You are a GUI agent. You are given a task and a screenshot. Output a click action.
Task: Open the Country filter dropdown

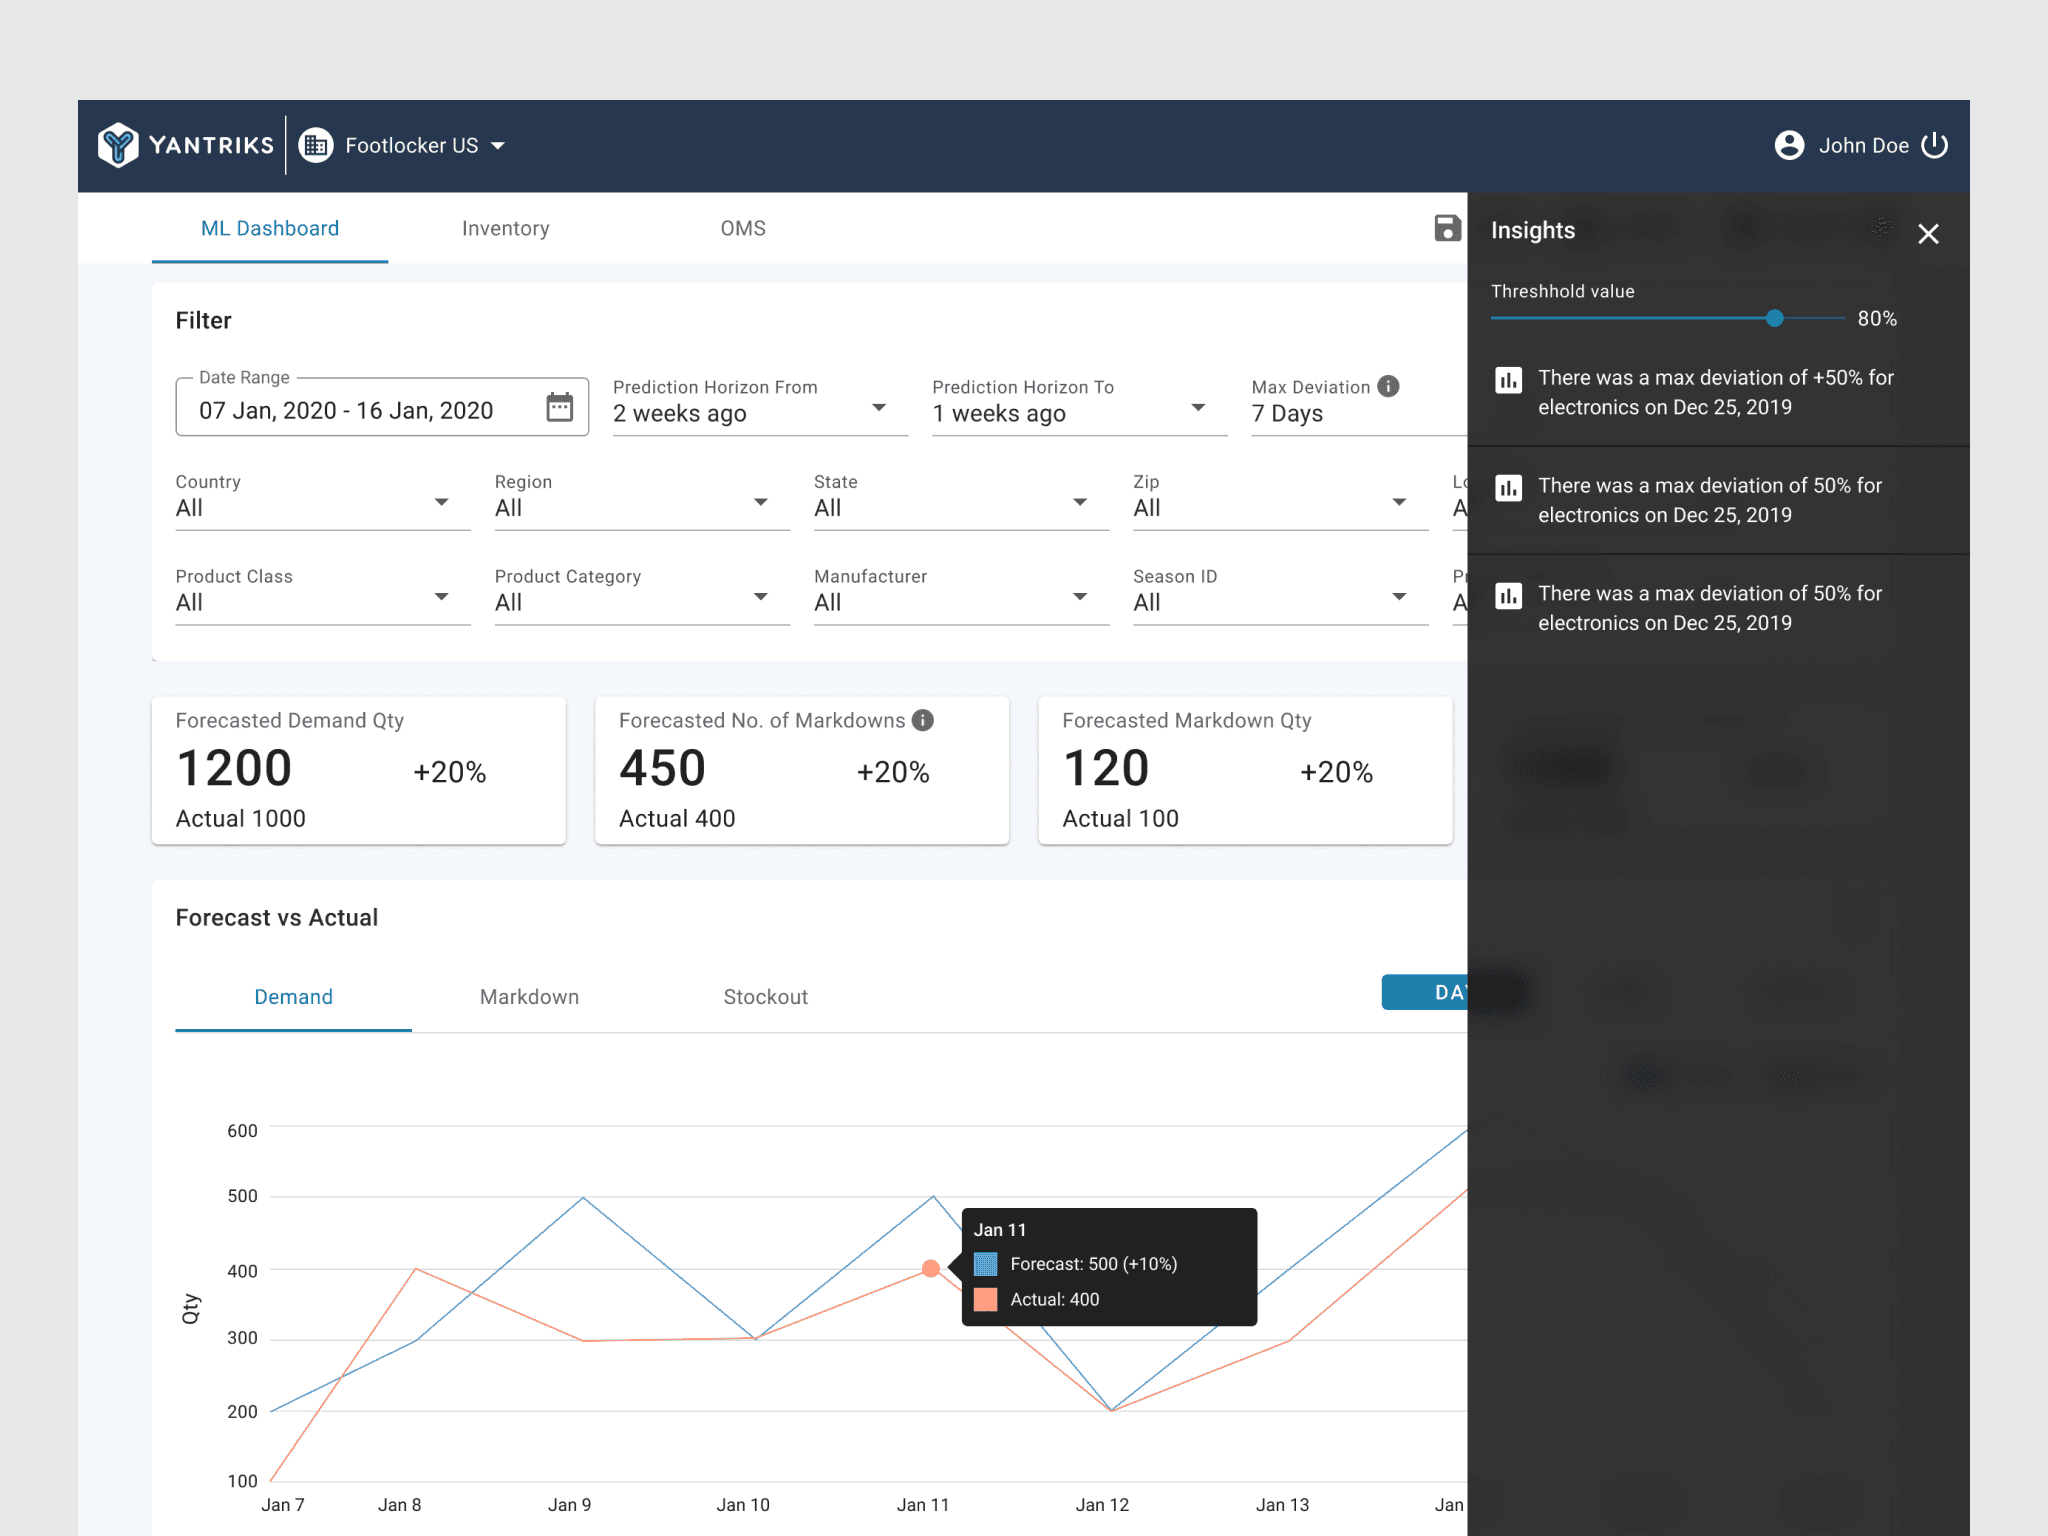tap(441, 502)
